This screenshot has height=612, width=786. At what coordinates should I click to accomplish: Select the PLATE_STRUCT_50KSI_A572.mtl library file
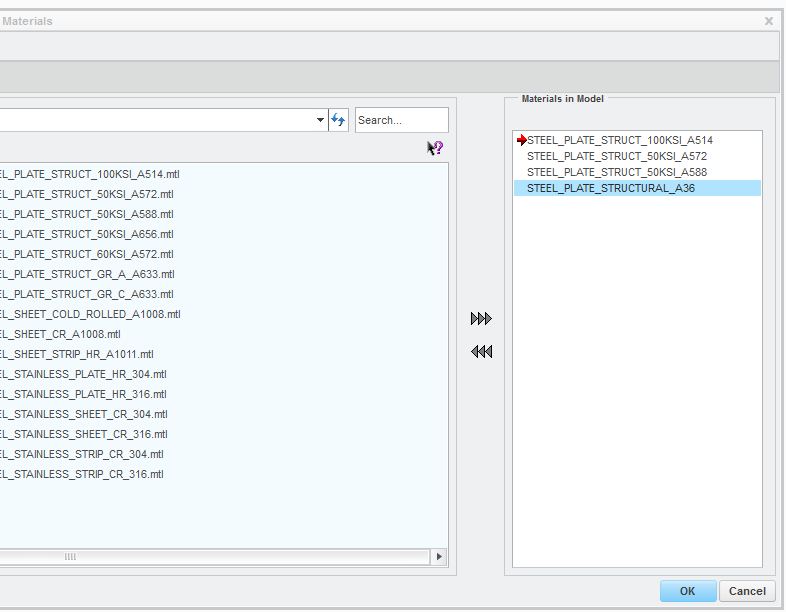(x=87, y=194)
